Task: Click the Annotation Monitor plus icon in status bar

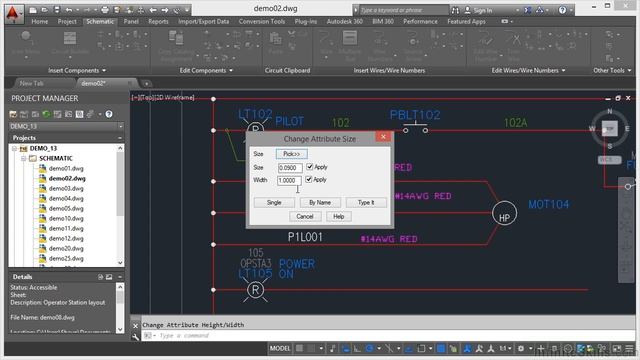Action: (x=541, y=349)
